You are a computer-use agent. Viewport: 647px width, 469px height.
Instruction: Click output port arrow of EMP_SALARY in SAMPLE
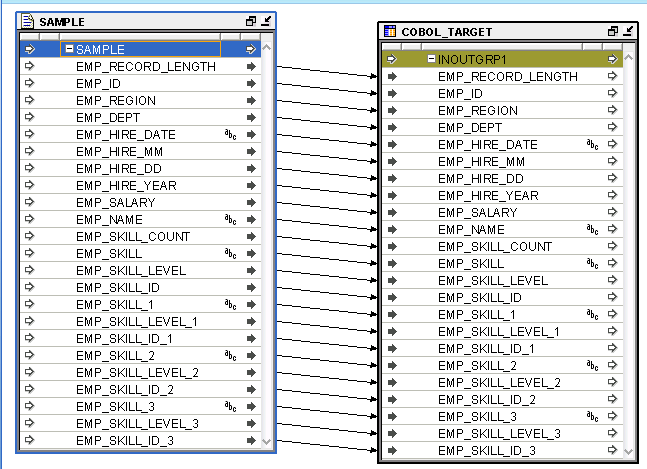coord(251,202)
